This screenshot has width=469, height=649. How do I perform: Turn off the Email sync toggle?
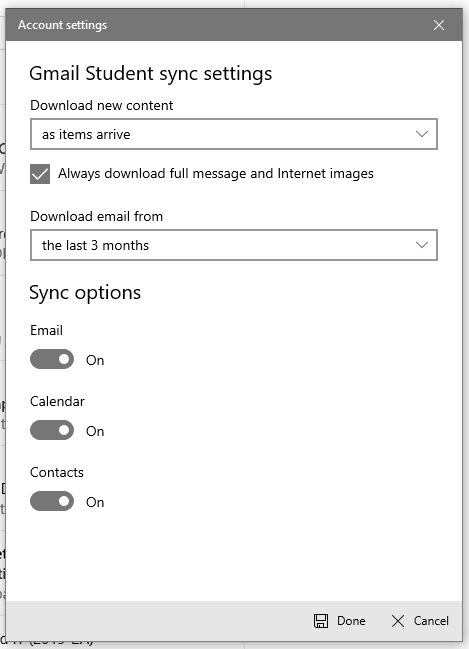(x=52, y=359)
